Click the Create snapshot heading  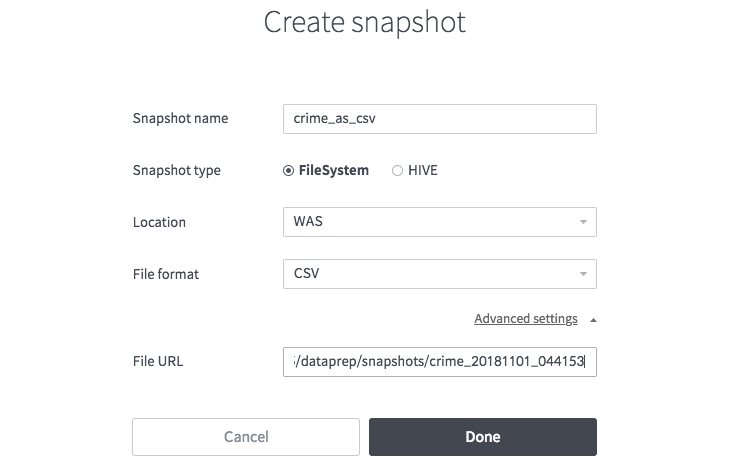tap(364, 22)
